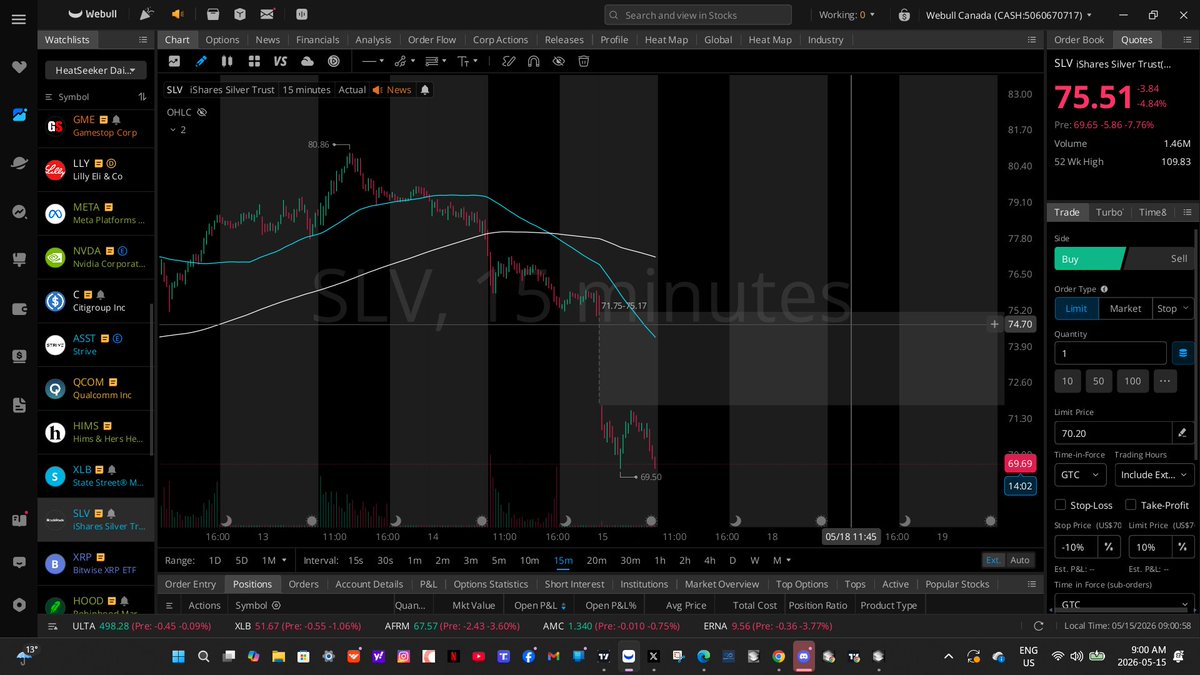Delete drawings with the trash icon

pyautogui.click(x=584, y=61)
